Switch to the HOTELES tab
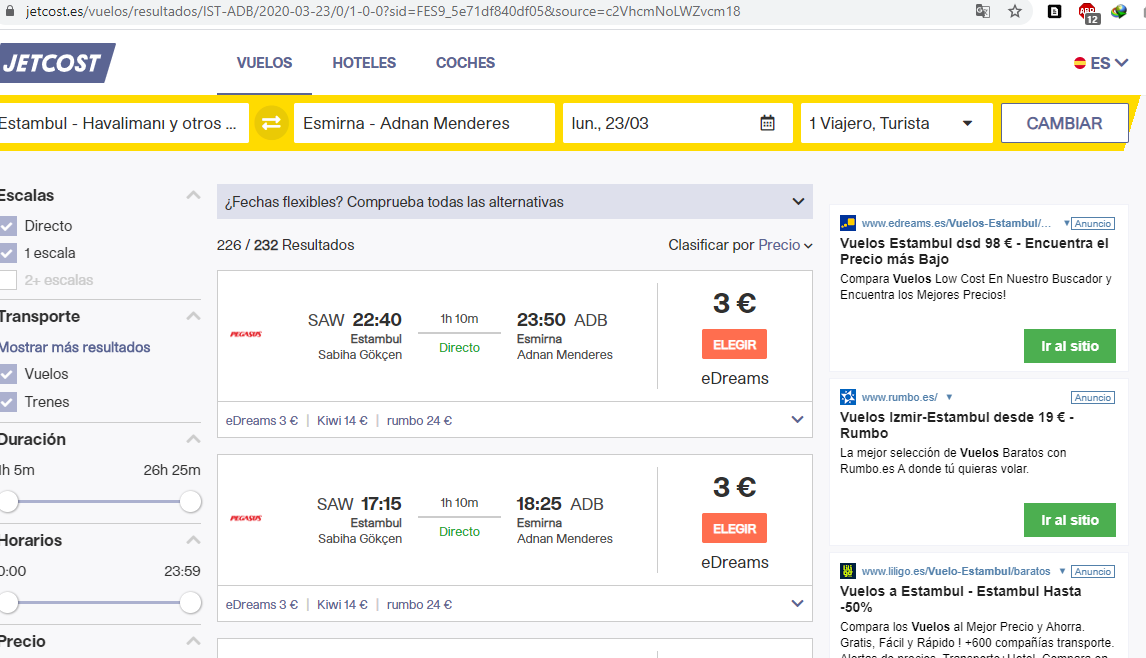The height and width of the screenshot is (658, 1146). pos(364,63)
